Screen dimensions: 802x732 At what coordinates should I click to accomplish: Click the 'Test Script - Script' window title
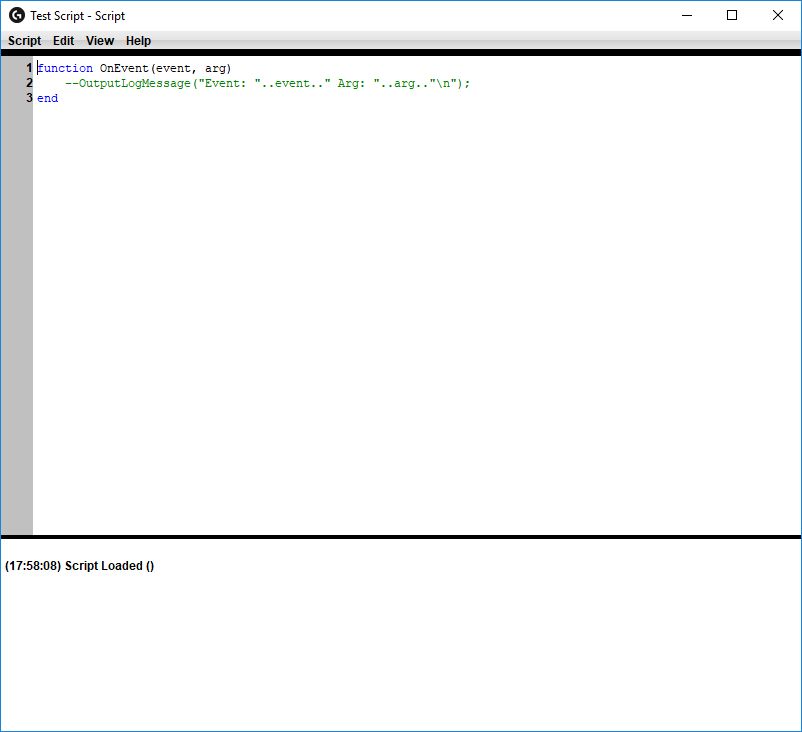[77, 16]
